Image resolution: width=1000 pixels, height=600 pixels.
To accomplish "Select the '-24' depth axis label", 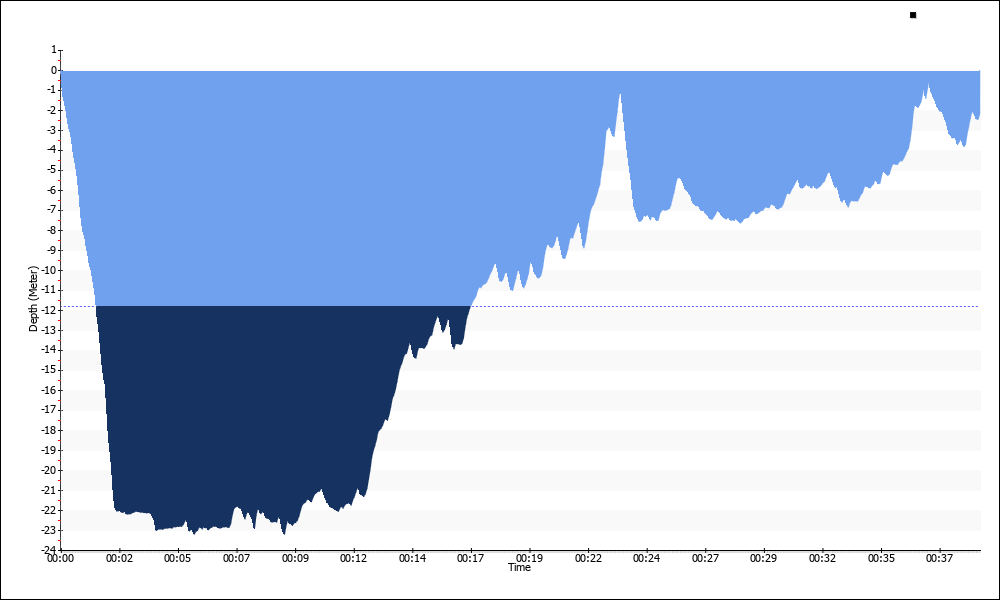I will (x=49, y=550).
